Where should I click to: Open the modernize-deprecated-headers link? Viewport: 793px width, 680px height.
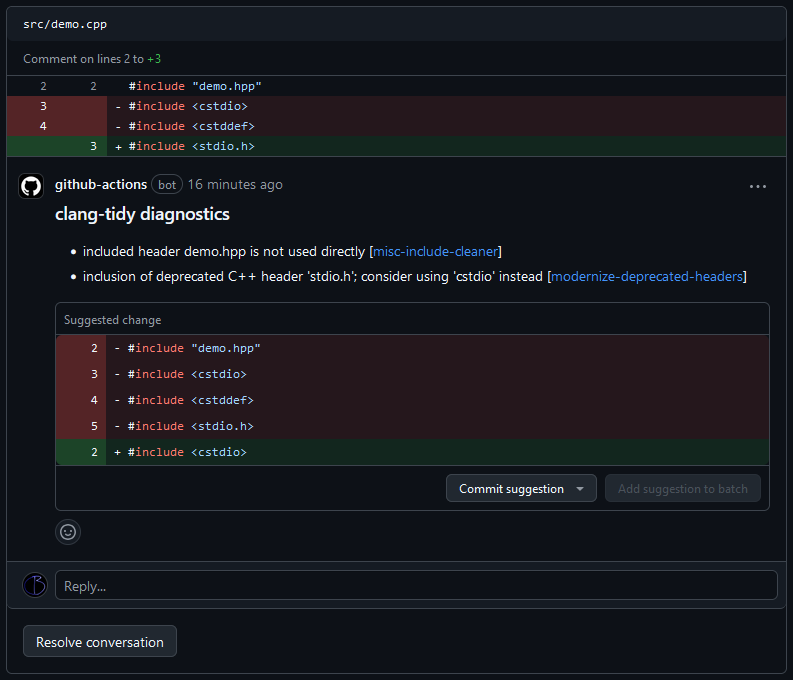(x=647, y=276)
